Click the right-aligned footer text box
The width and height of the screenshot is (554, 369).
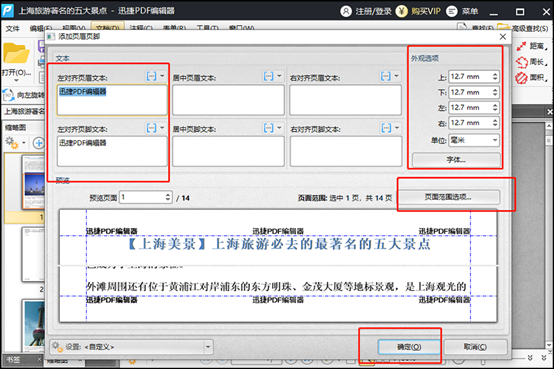click(x=346, y=151)
